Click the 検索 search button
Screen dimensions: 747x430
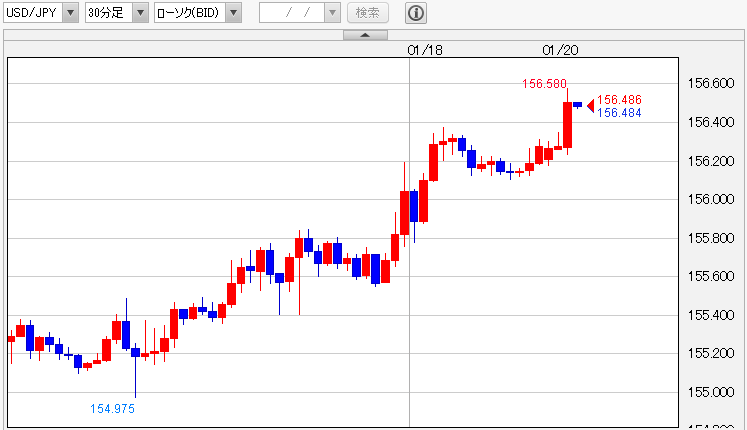tap(368, 12)
